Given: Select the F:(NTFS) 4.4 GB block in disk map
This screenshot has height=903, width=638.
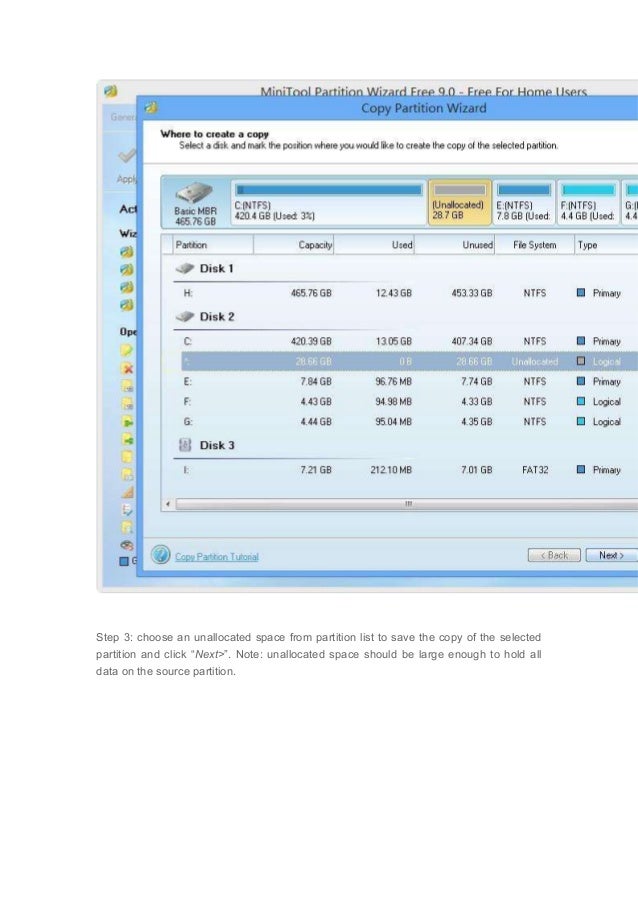Looking at the screenshot, I should (x=588, y=203).
